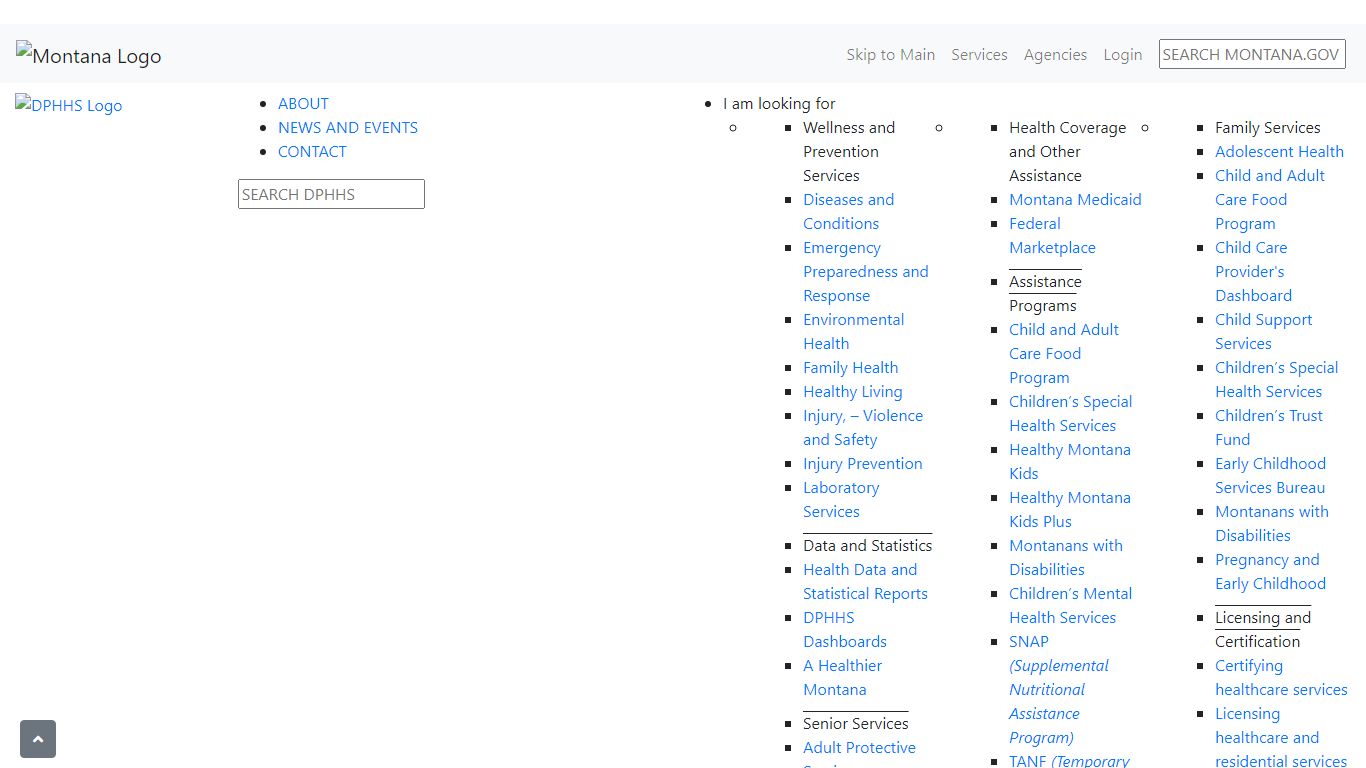Open Healthy Montana Kids Plus link
This screenshot has height=768, width=1366.
coord(1069,509)
